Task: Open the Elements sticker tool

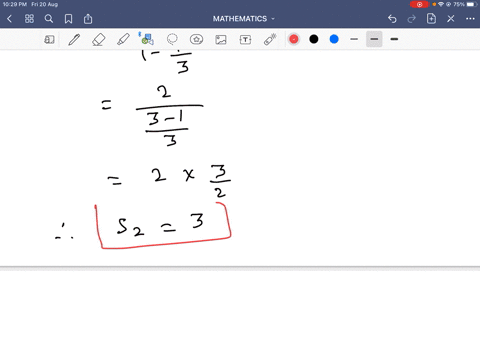Action: (196, 39)
